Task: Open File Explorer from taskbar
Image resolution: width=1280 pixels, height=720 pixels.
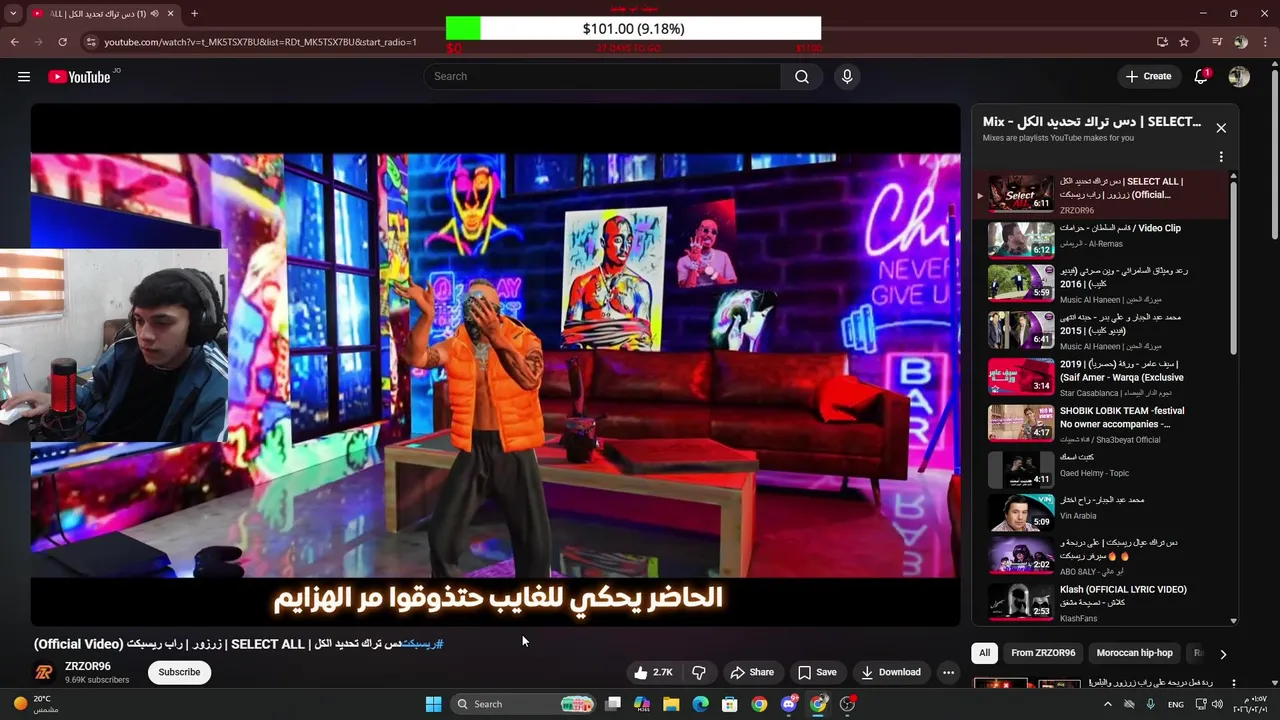Action: coord(671,704)
